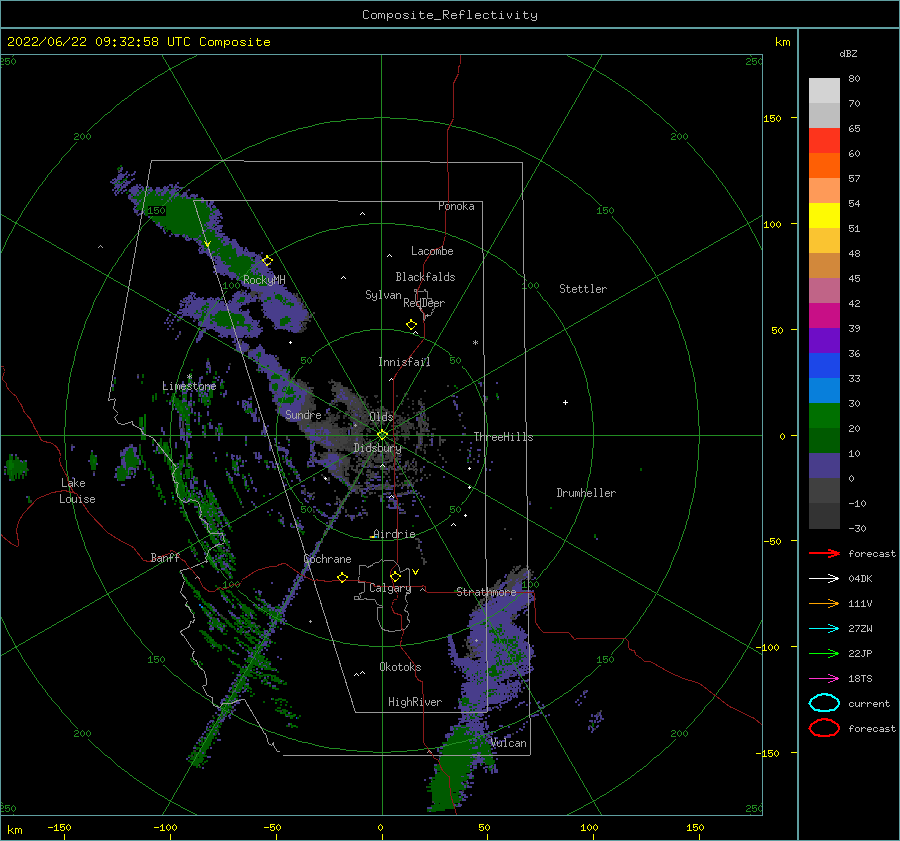
Task: Click the yellow diamond marker beside RockyMH
Action: pos(267,261)
